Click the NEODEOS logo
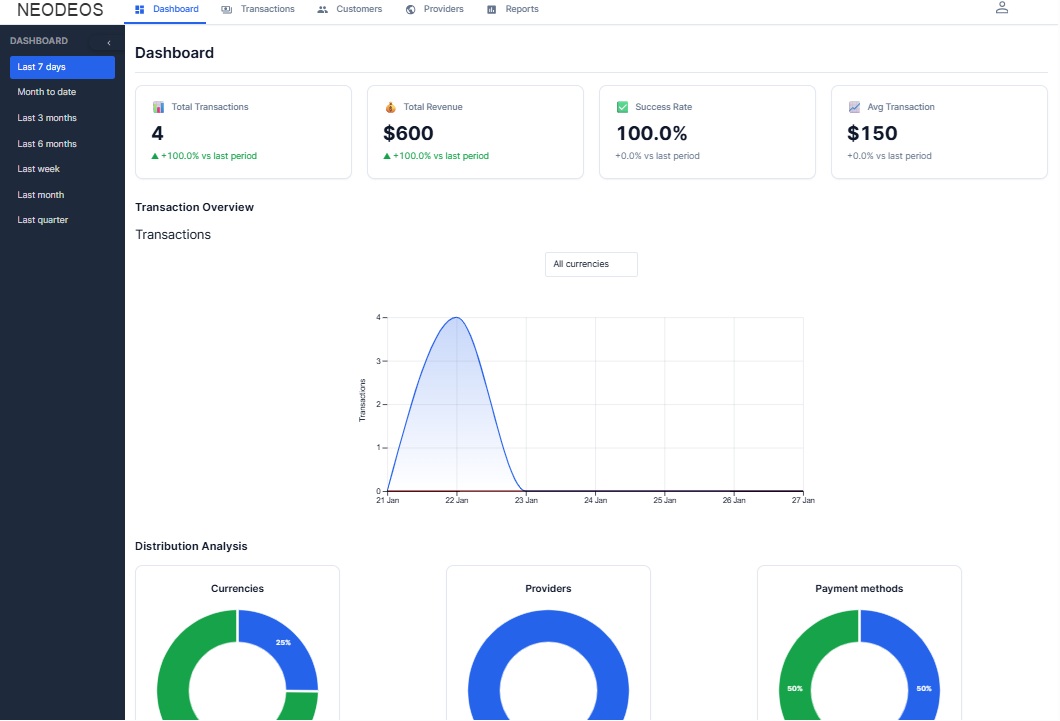Image resolution: width=1060 pixels, height=721 pixels. pos(60,10)
